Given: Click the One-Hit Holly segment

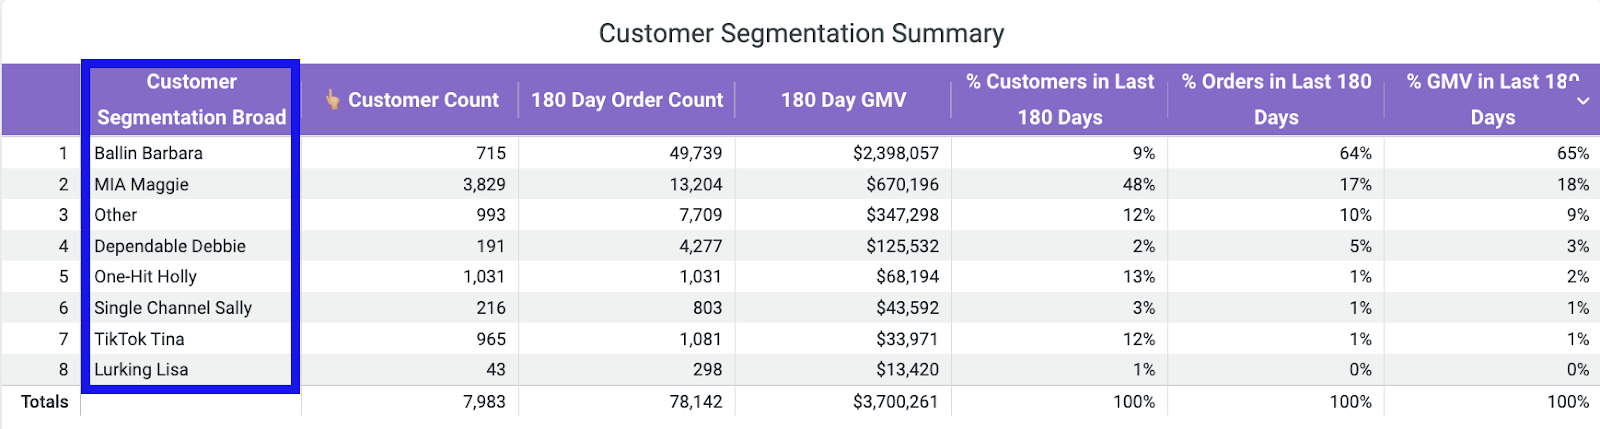Looking at the screenshot, I should tap(145, 277).
